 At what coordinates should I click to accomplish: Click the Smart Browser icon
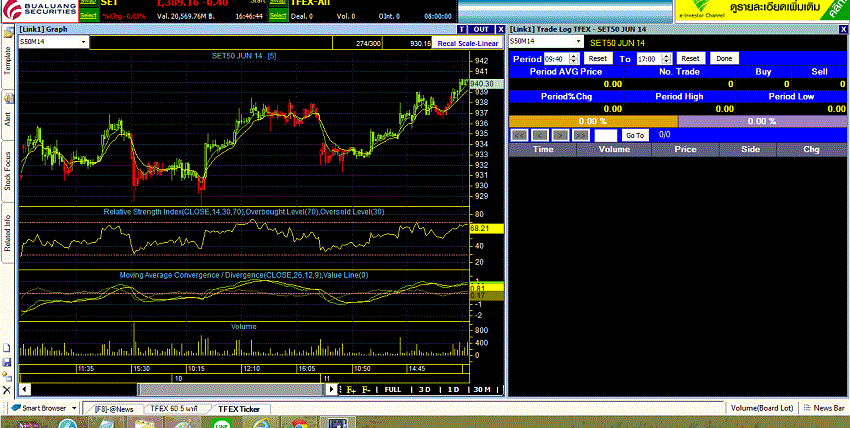pos(16,408)
